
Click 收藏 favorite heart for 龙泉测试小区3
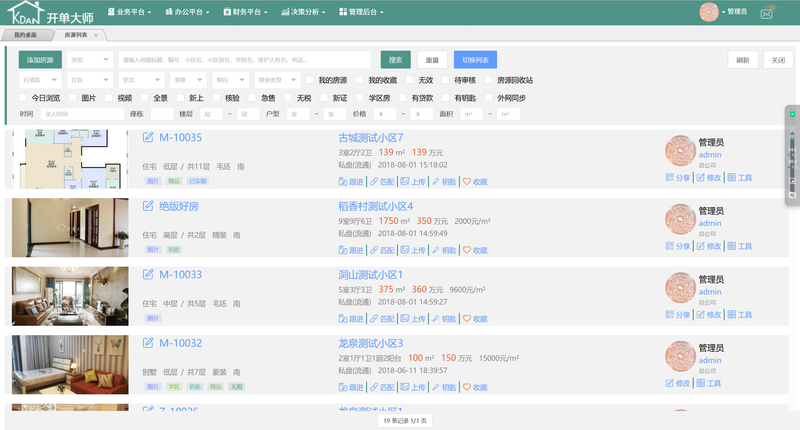(475, 387)
